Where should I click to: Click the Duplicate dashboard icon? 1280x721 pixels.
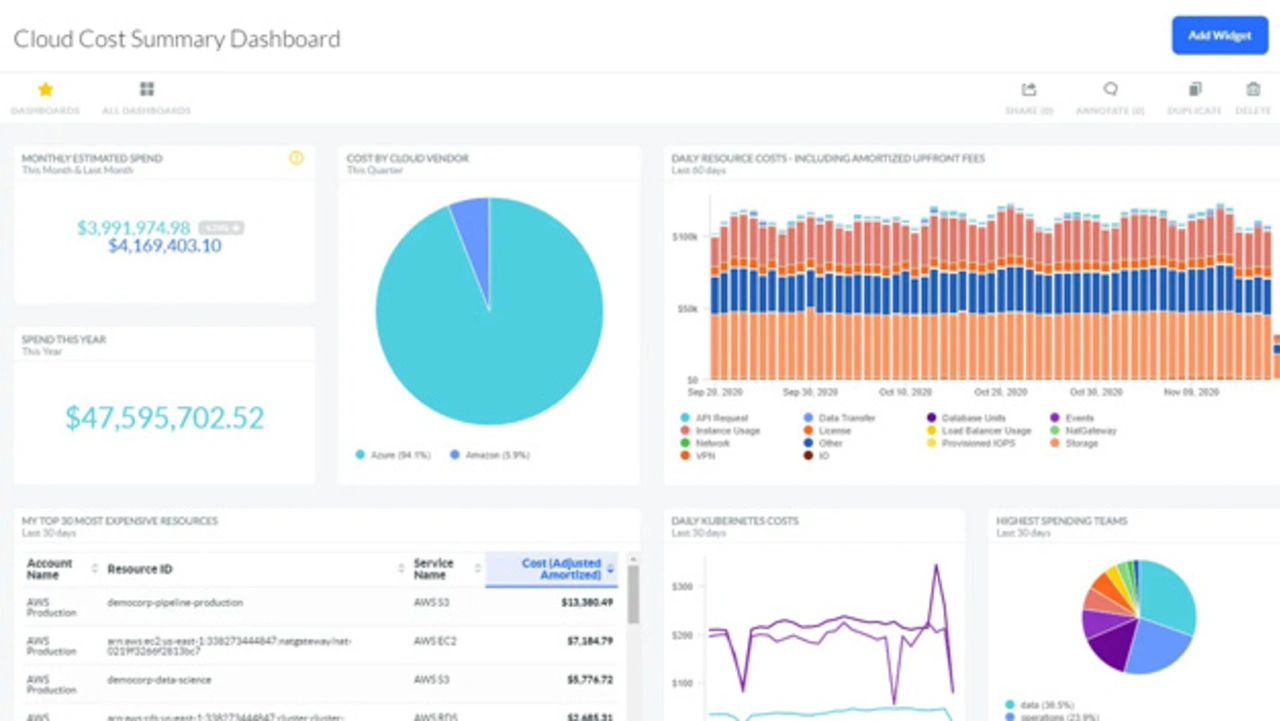(x=1195, y=90)
